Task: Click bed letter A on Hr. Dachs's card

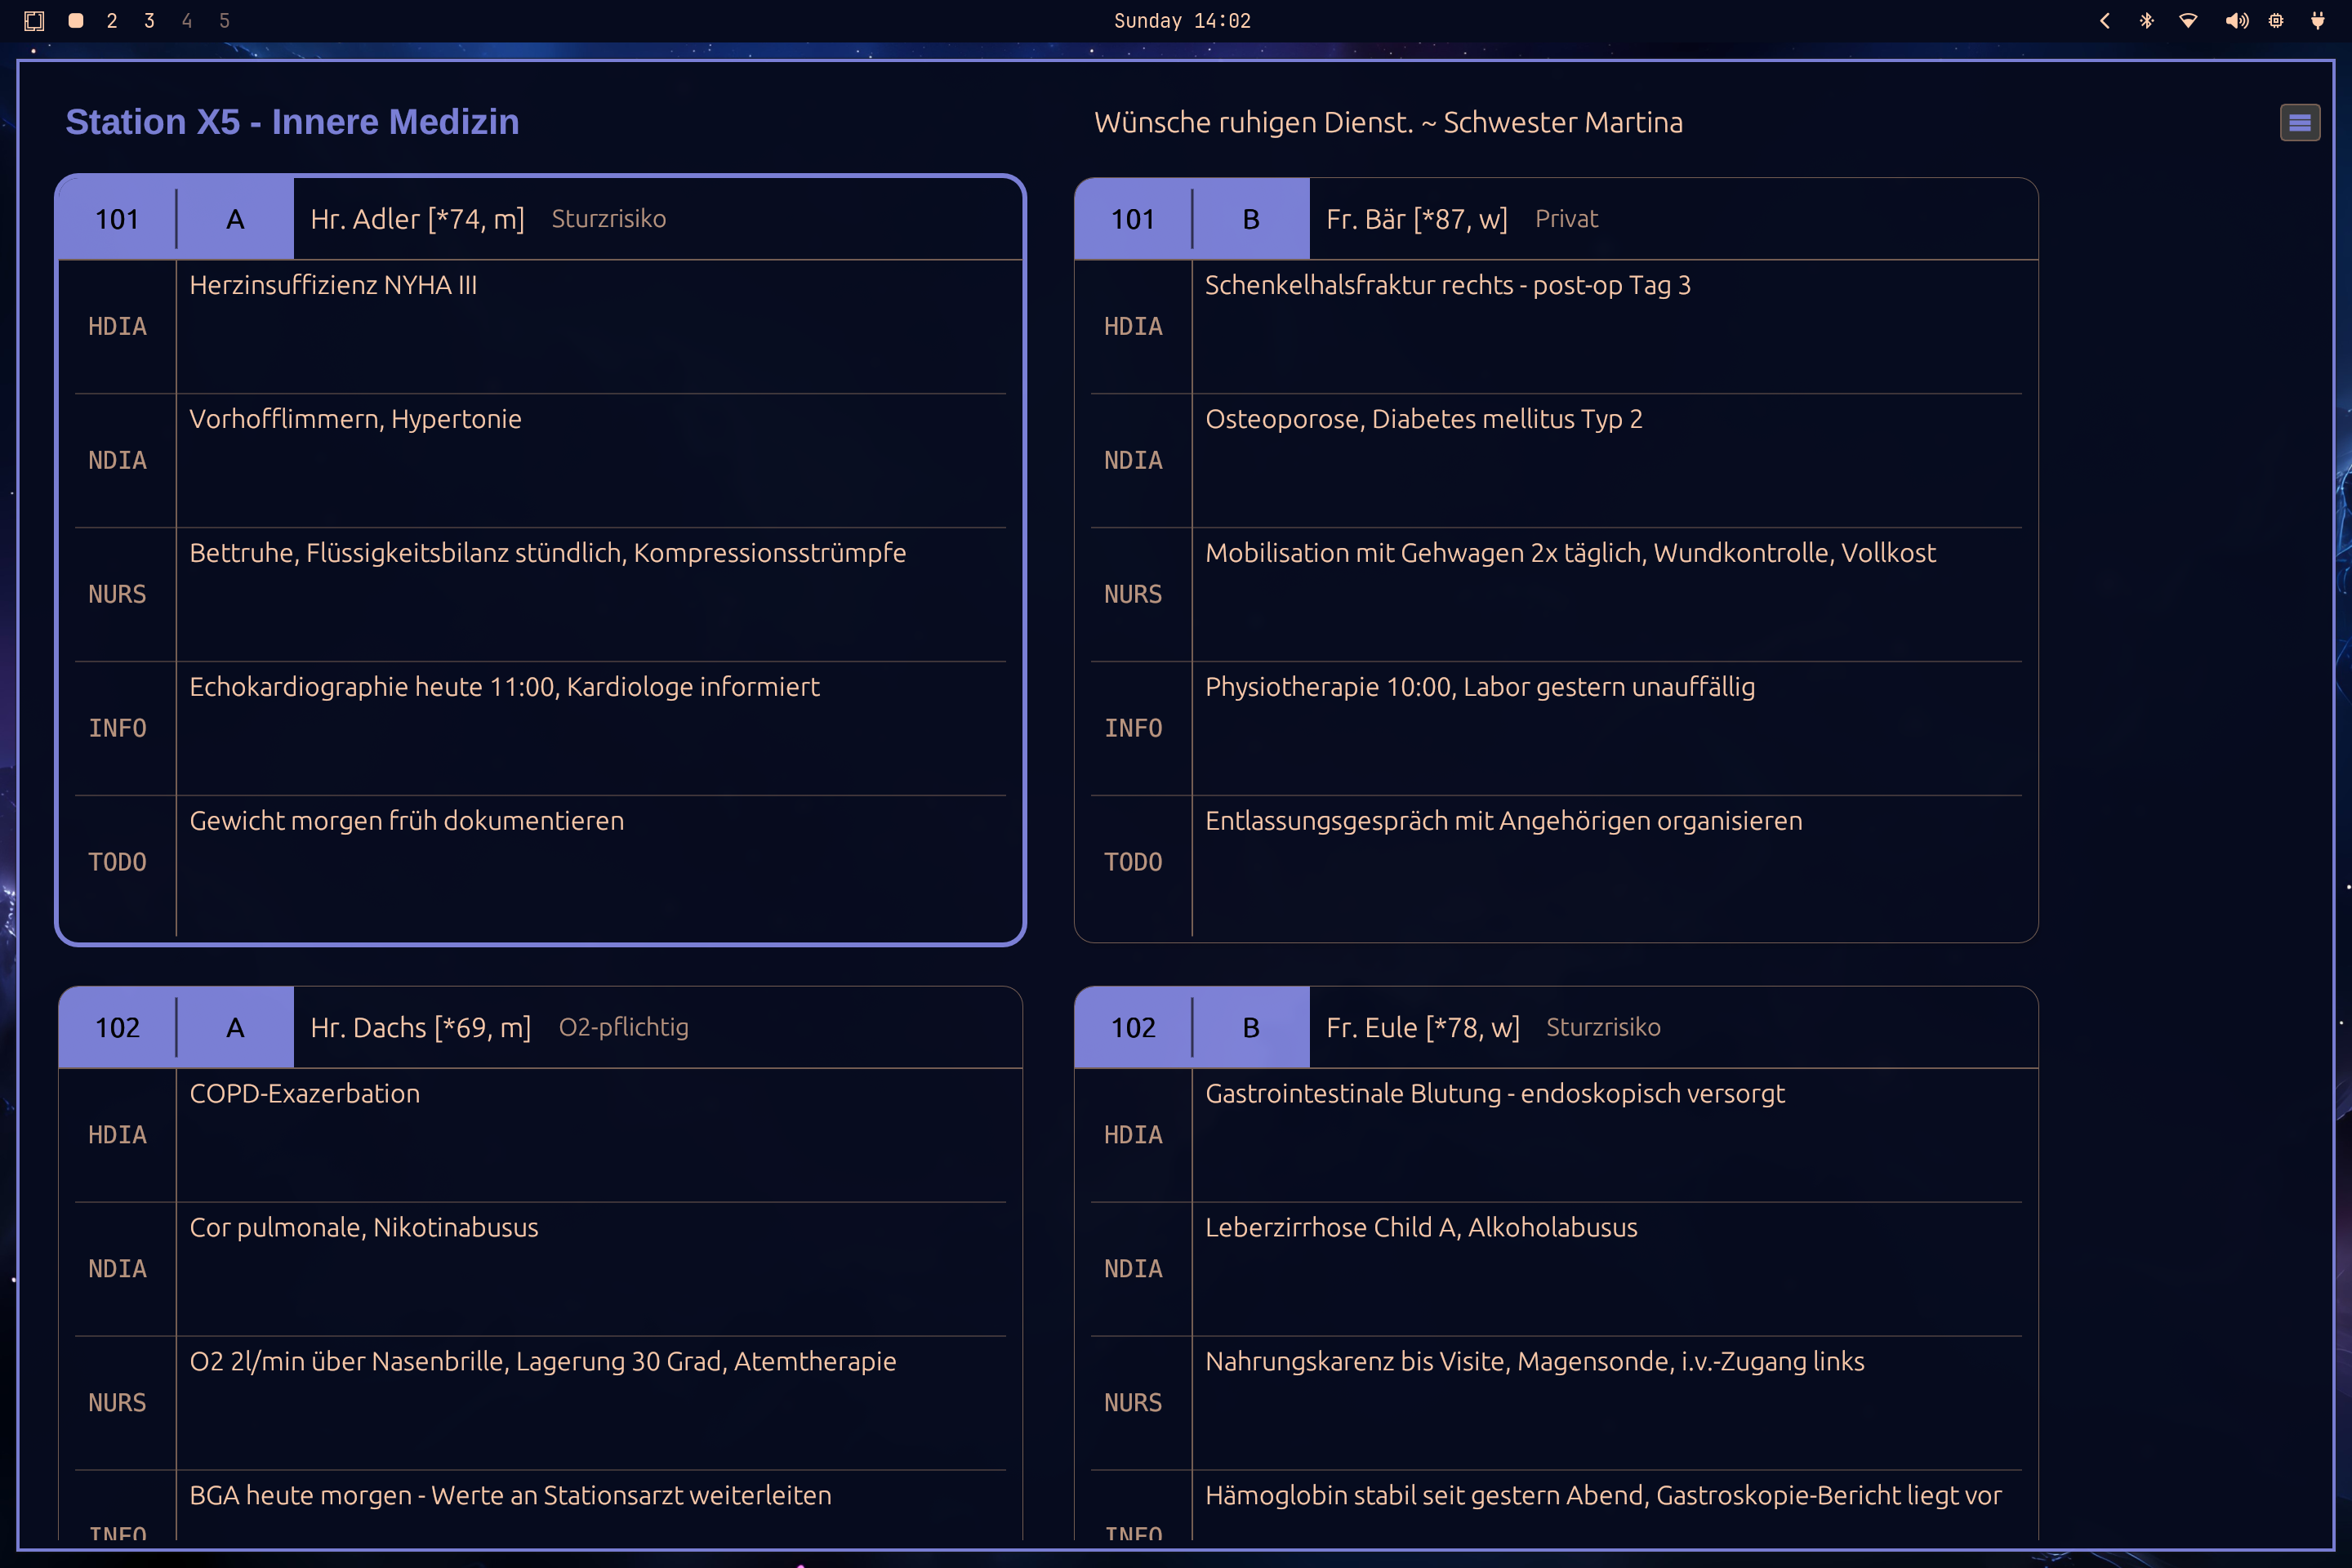Action: [x=235, y=1027]
